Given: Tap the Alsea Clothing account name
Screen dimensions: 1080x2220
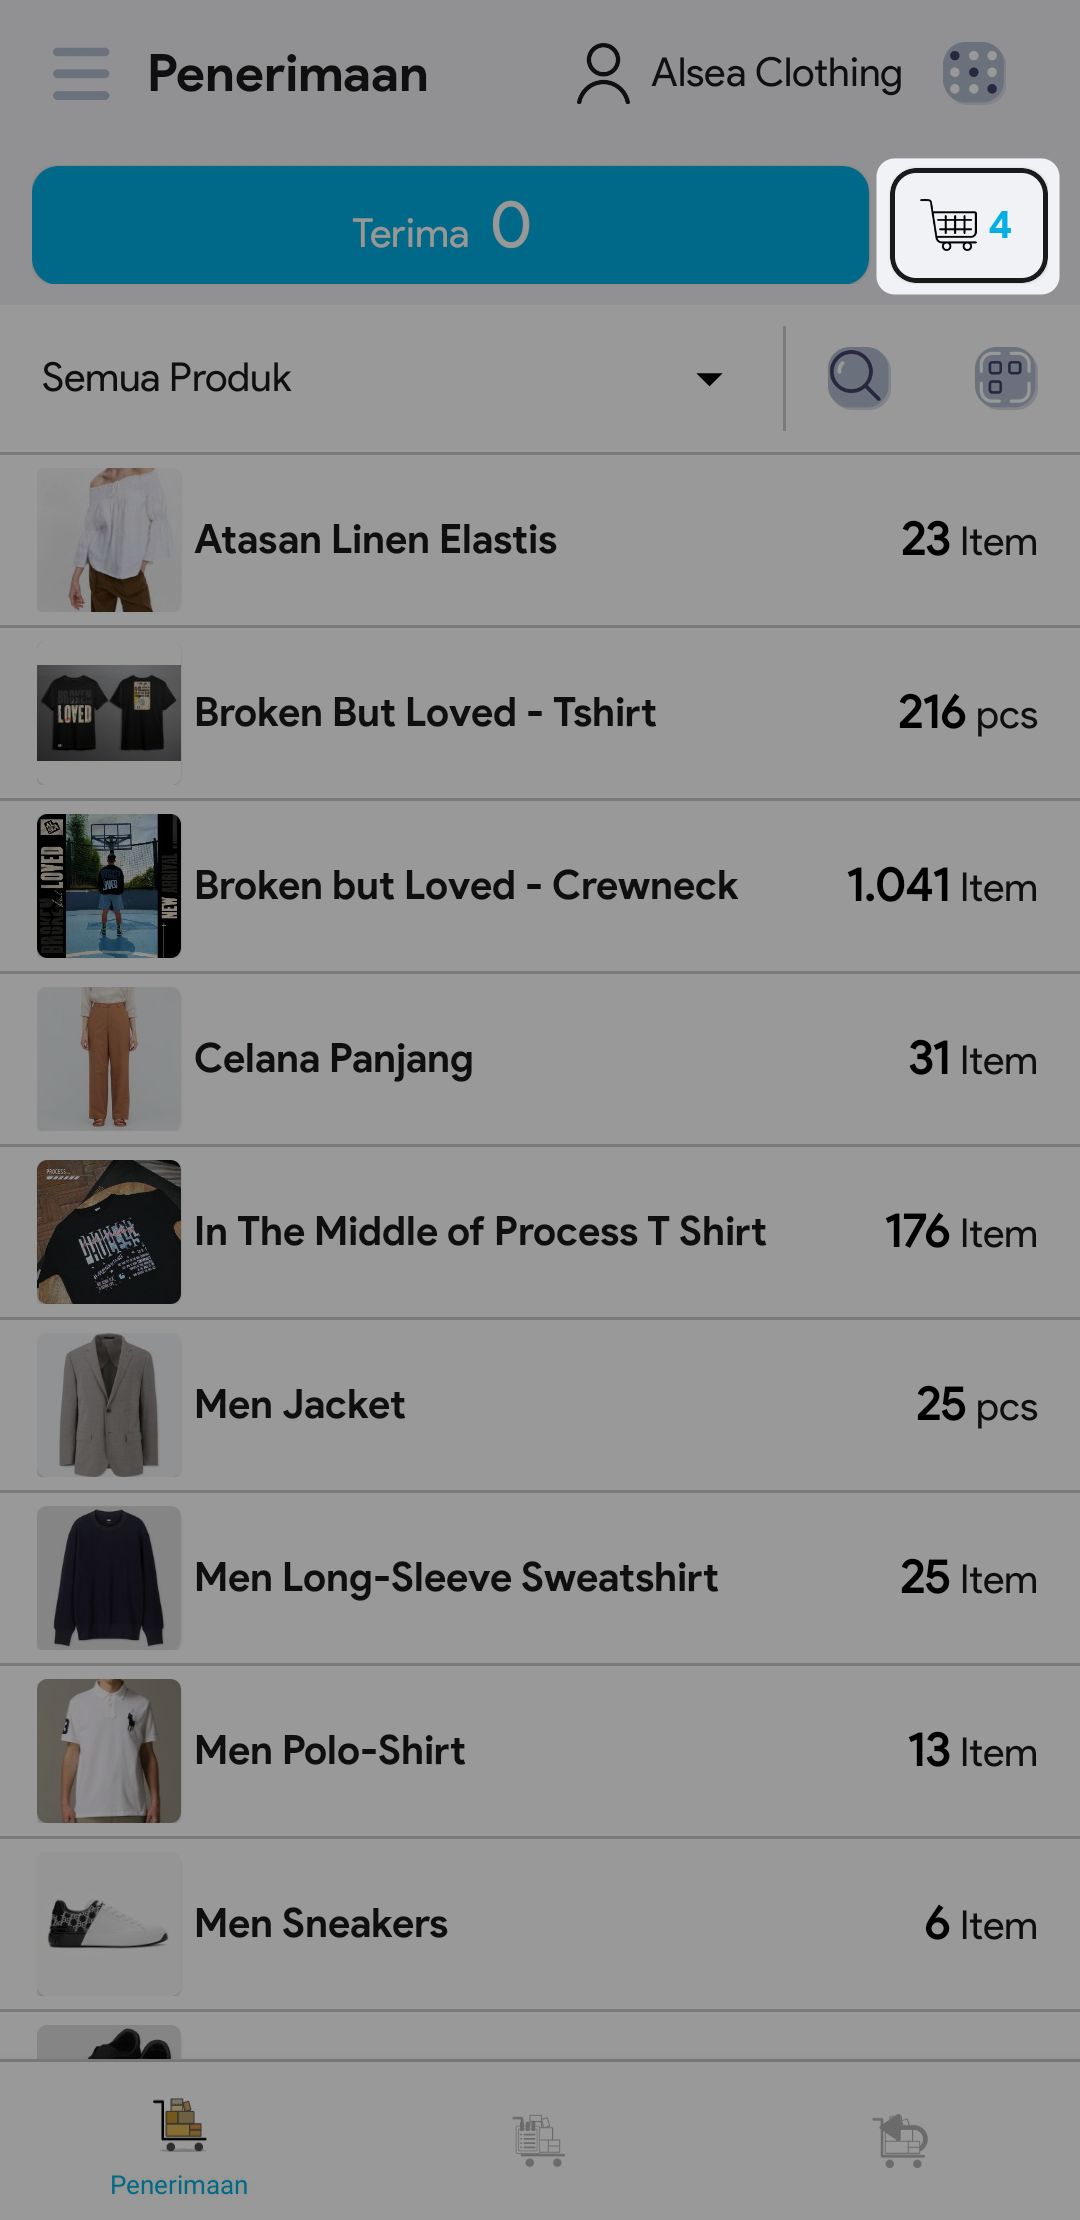Looking at the screenshot, I should click(x=776, y=74).
